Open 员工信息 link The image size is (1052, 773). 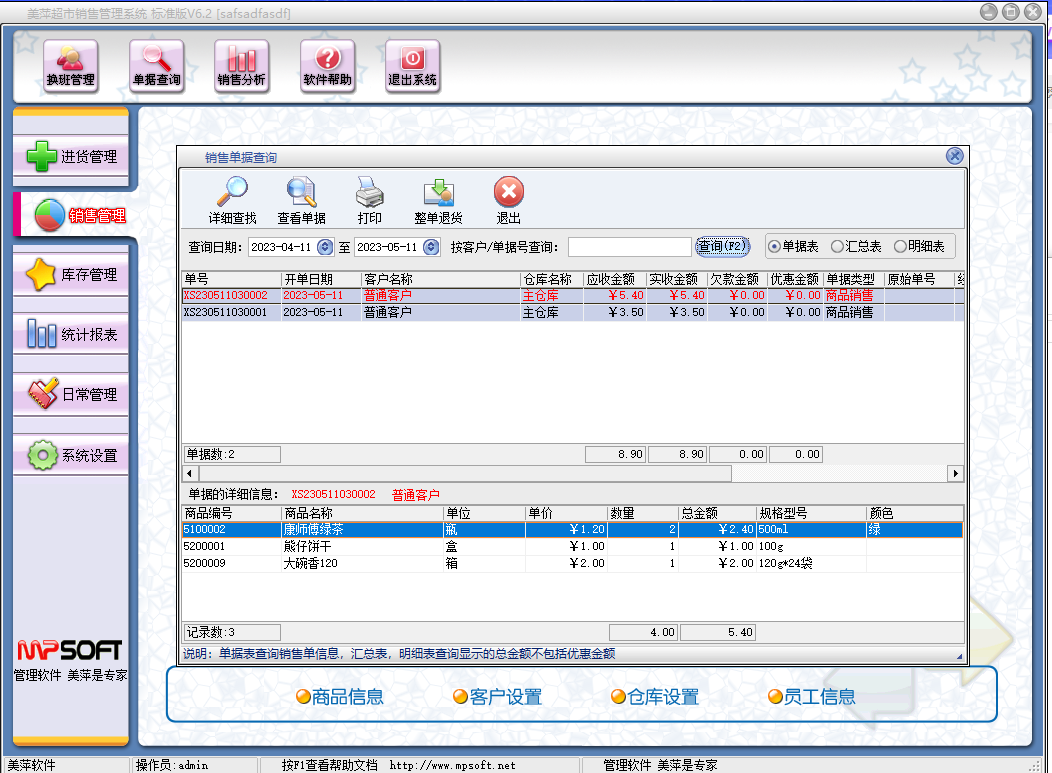click(812, 697)
